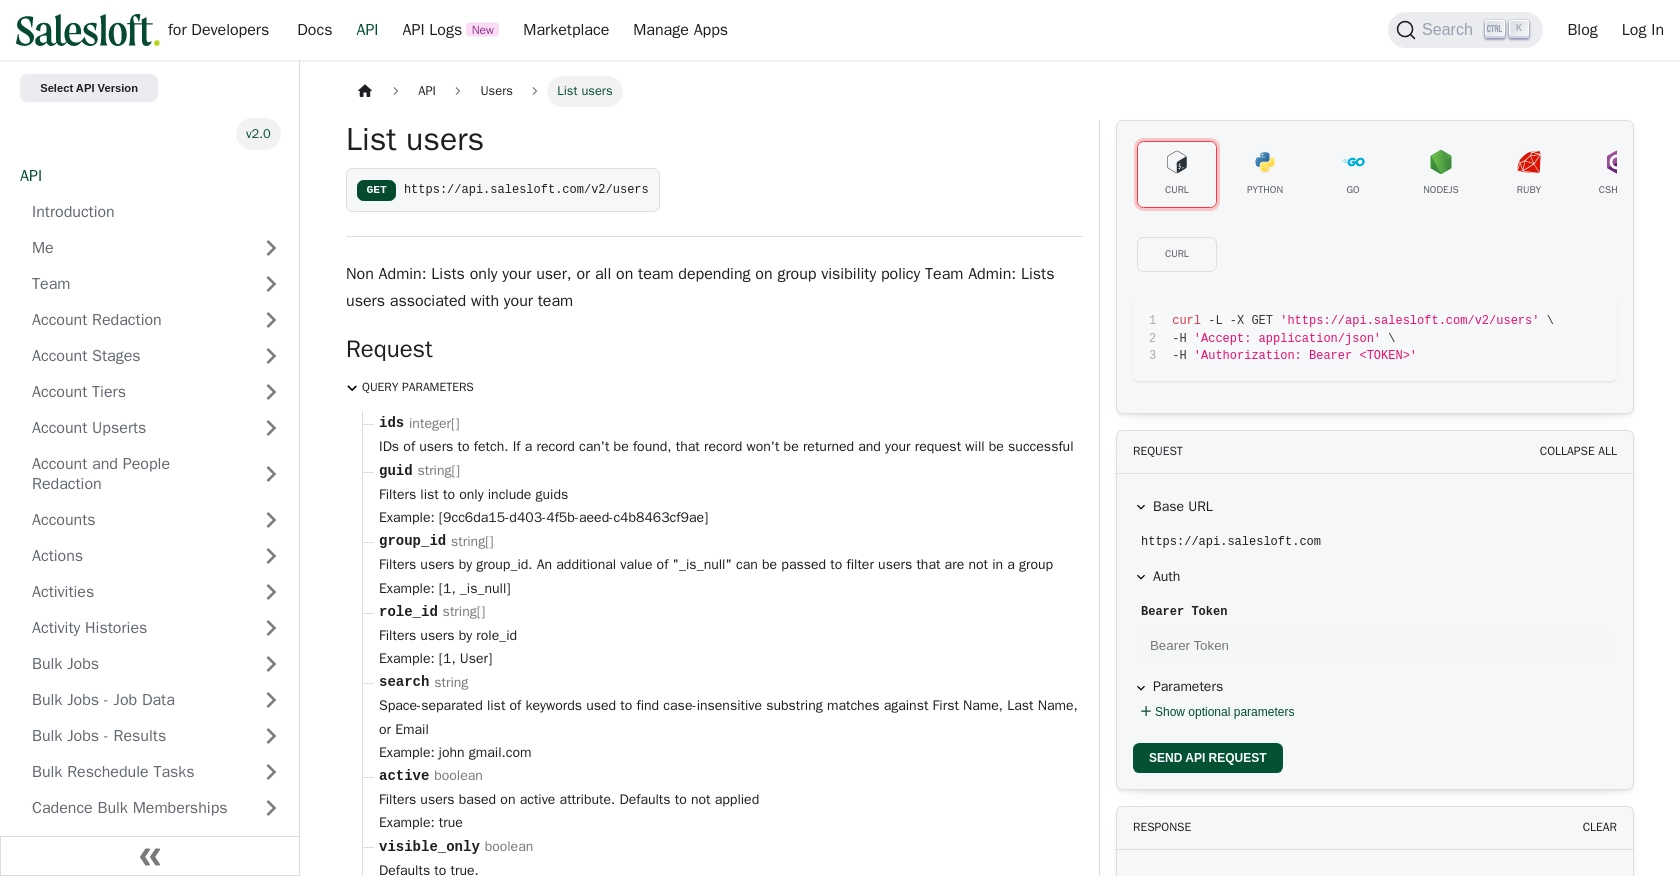
Task: Expand Activities section chevron
Action: click(271, 592)
